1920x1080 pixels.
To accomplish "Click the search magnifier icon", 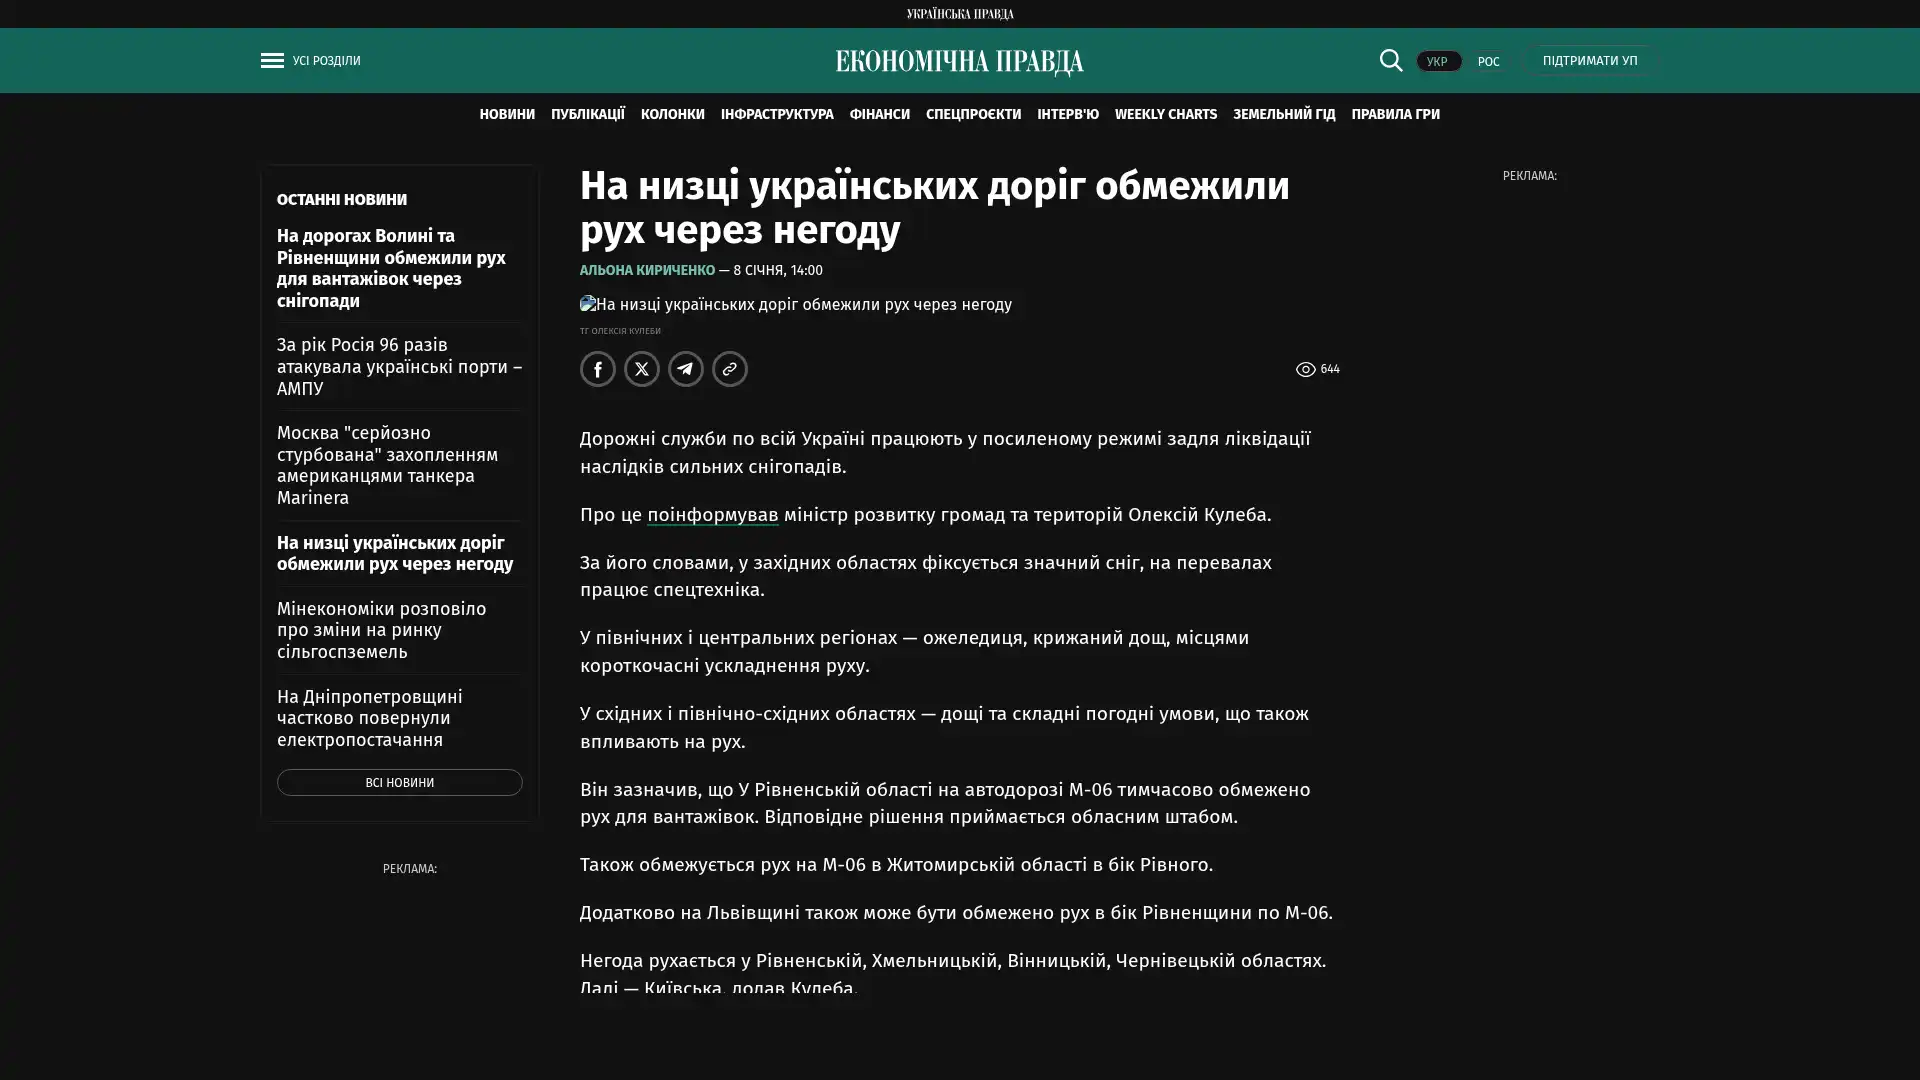I will 1390,61.
